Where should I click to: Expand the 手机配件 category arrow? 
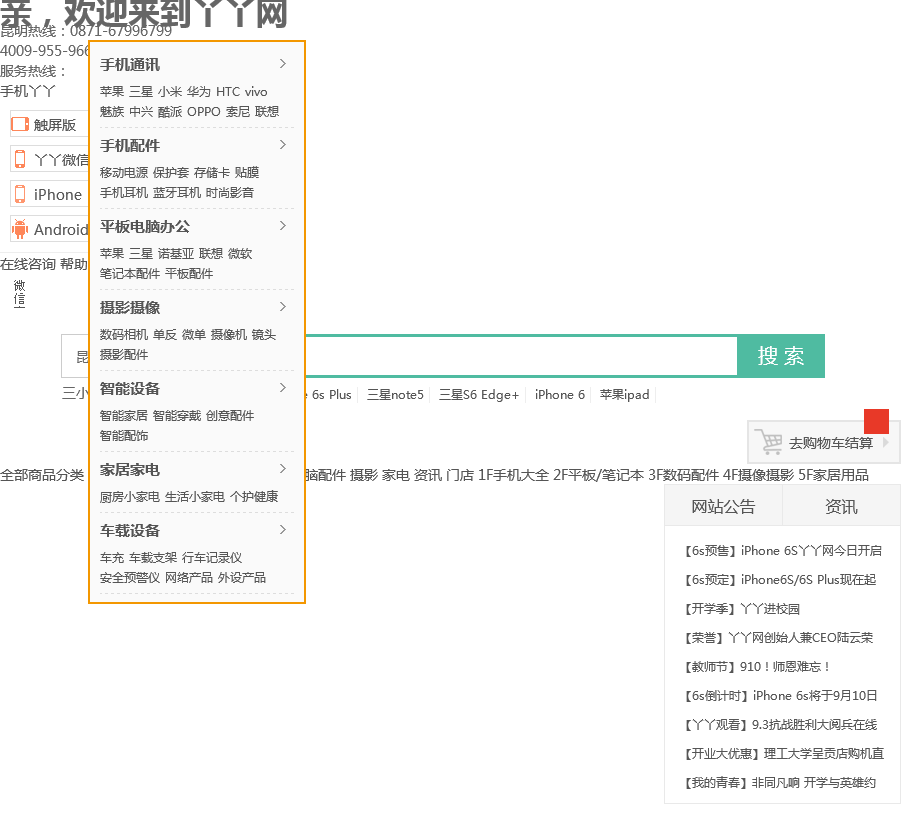point(283,145)
